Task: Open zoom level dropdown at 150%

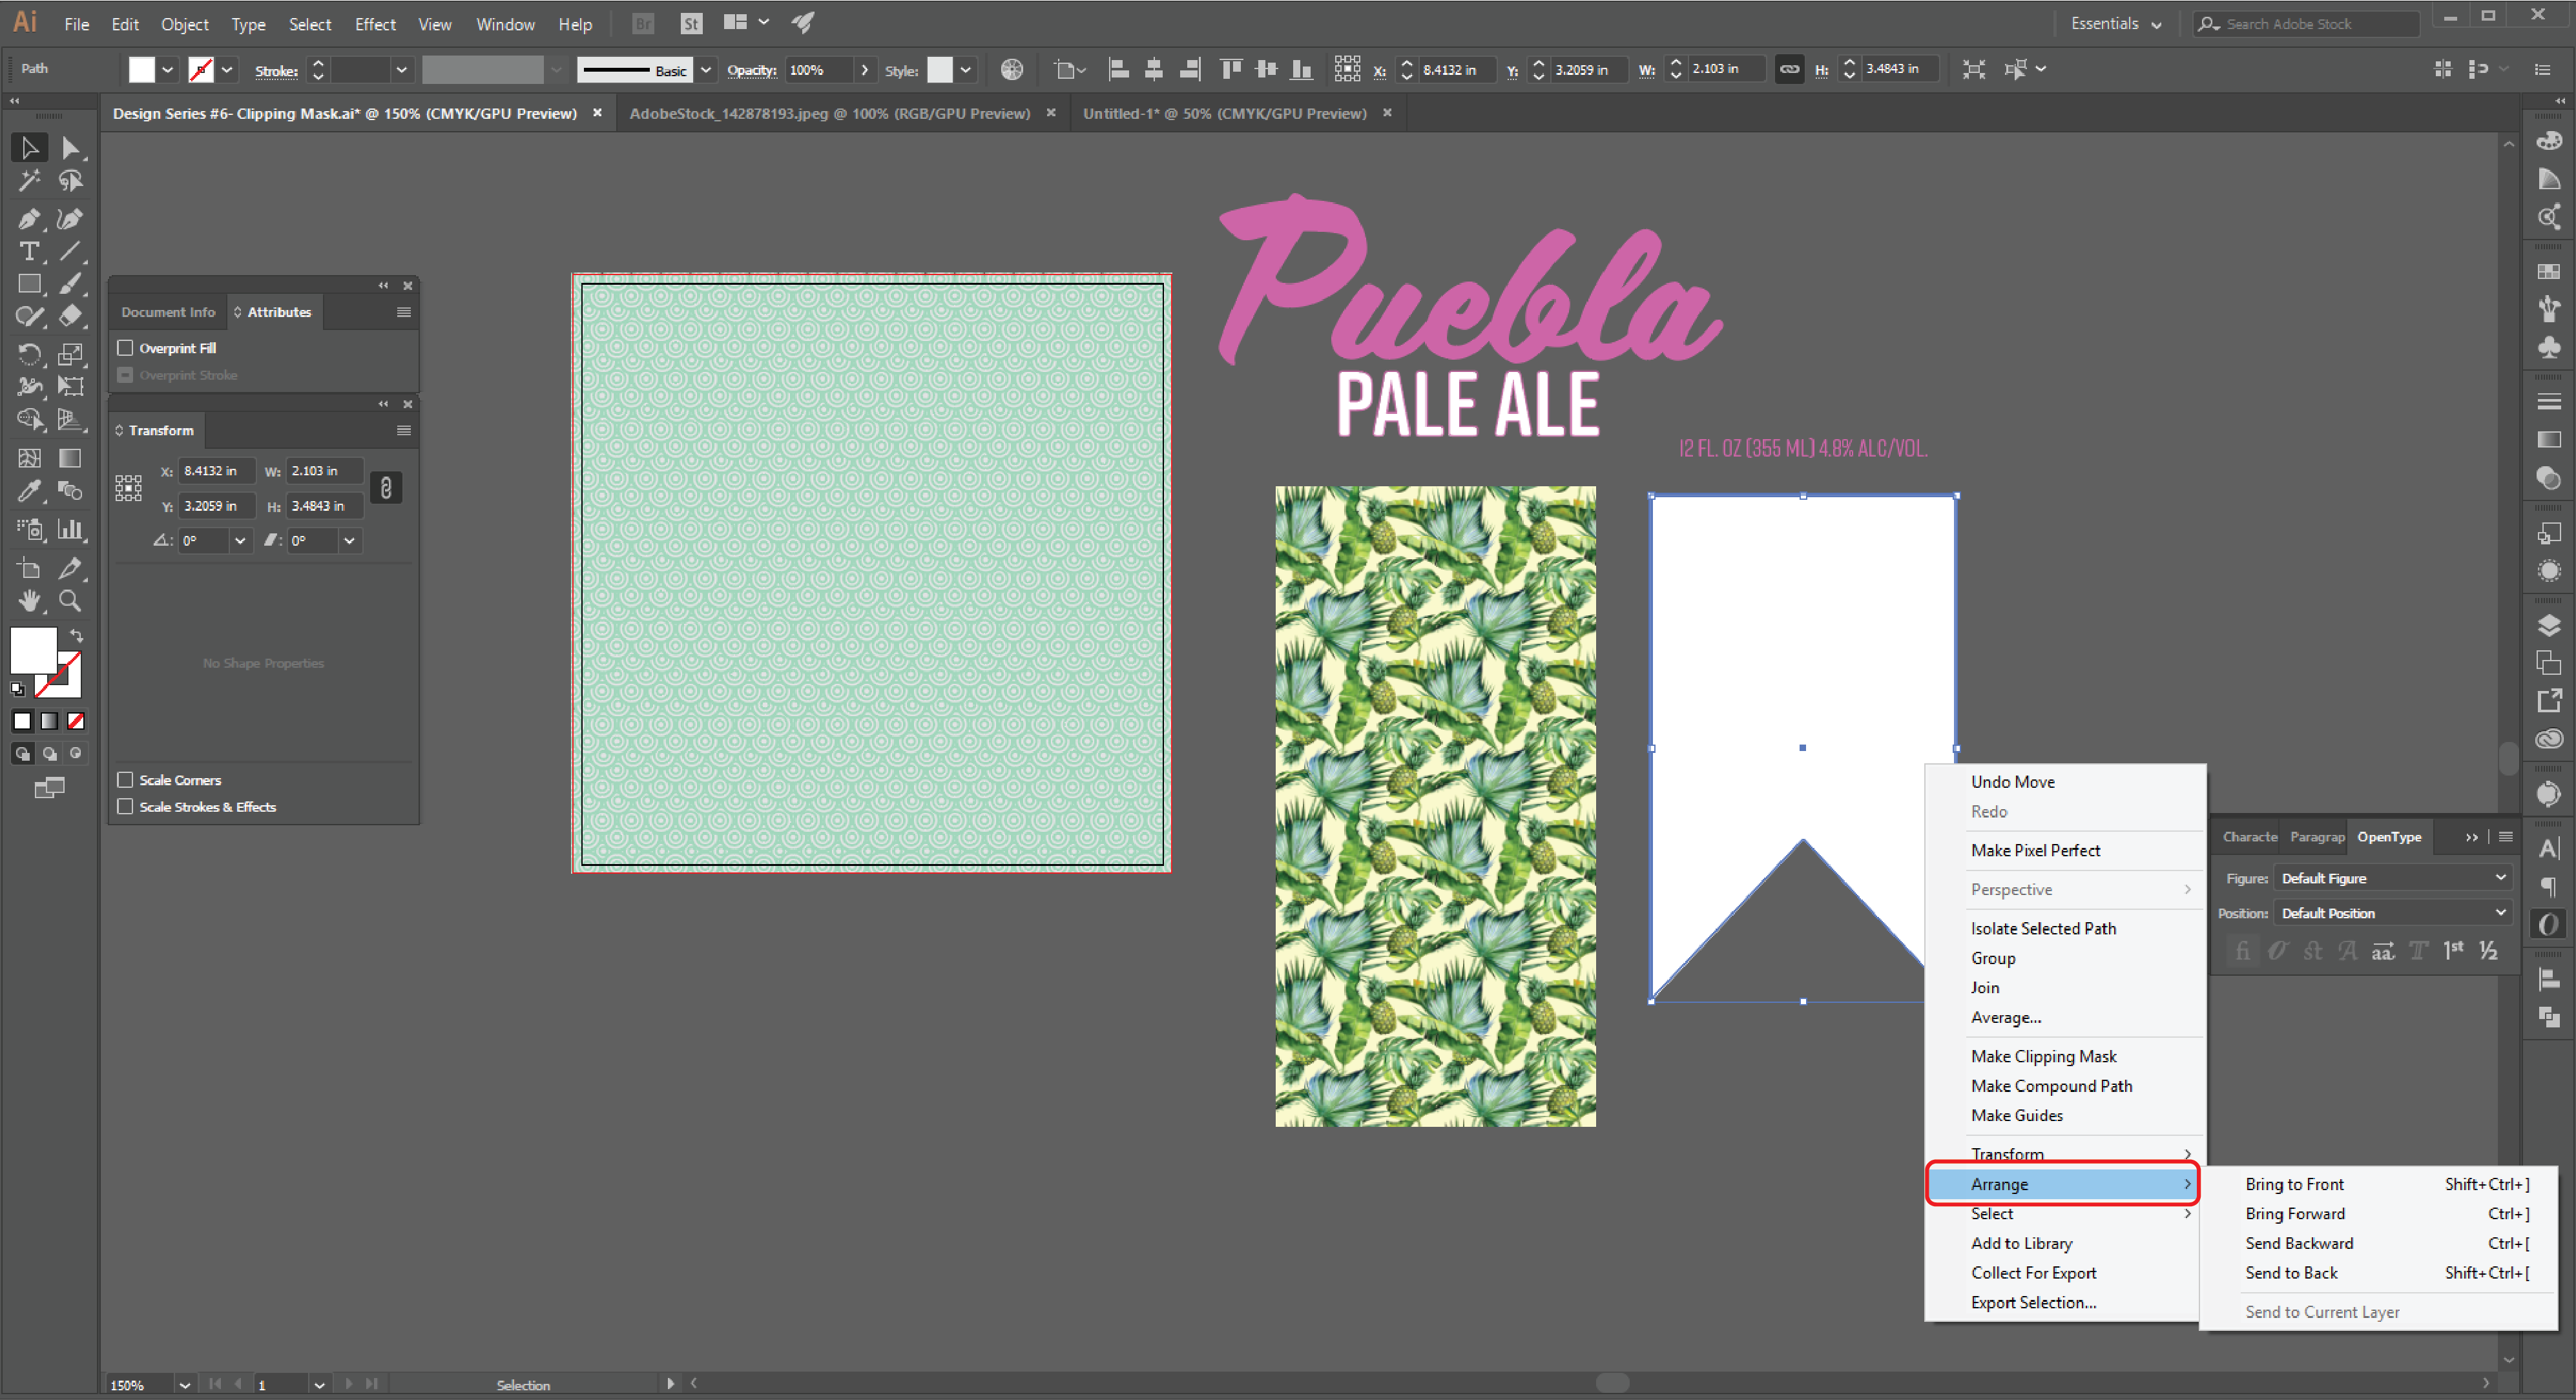Action: tap(184, 1385)
